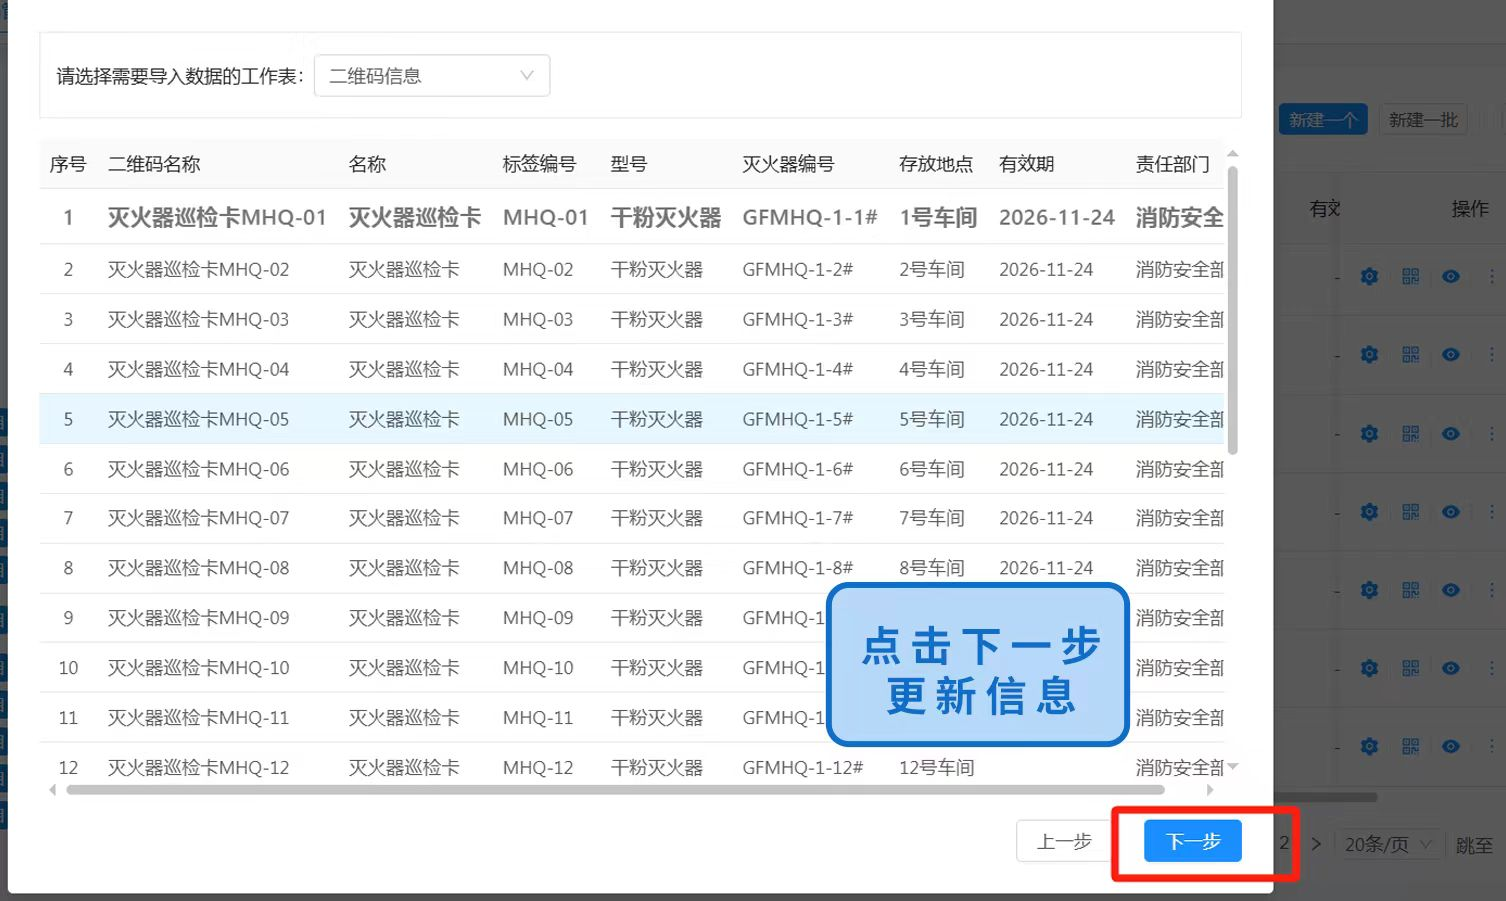This screenshot has height=901, width=1506.
Task: Click the QR code icon on the fourth row
Action: 1410,511
